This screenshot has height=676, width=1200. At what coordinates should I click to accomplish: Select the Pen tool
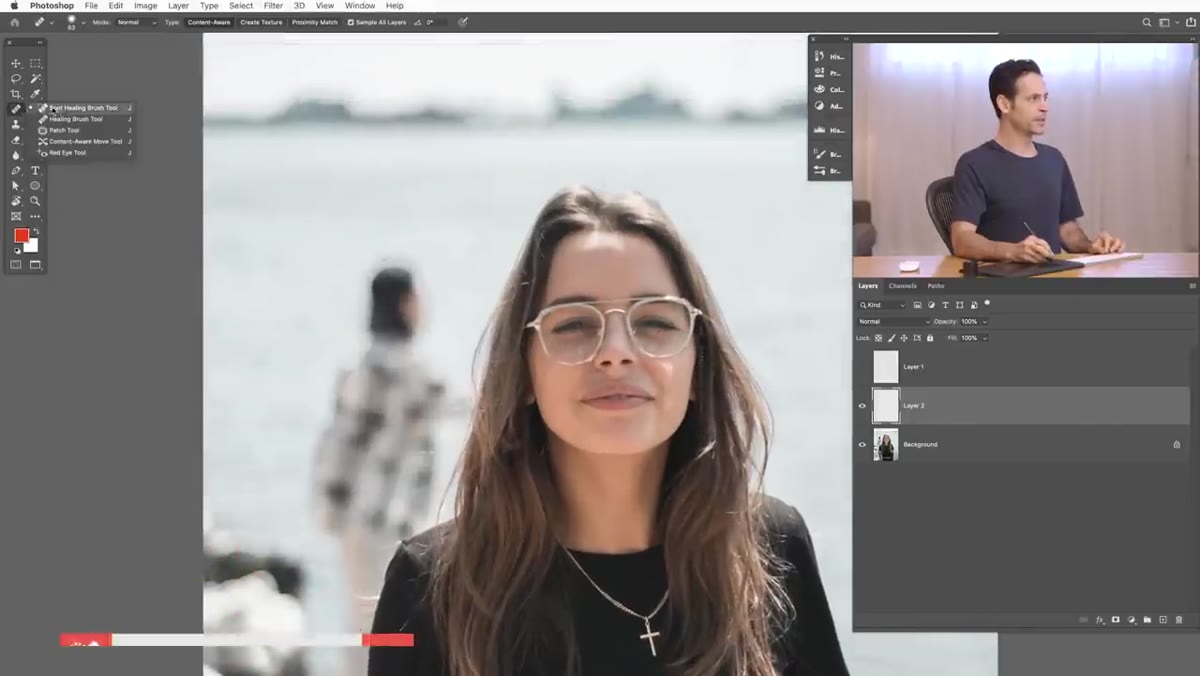pos(16,171)
